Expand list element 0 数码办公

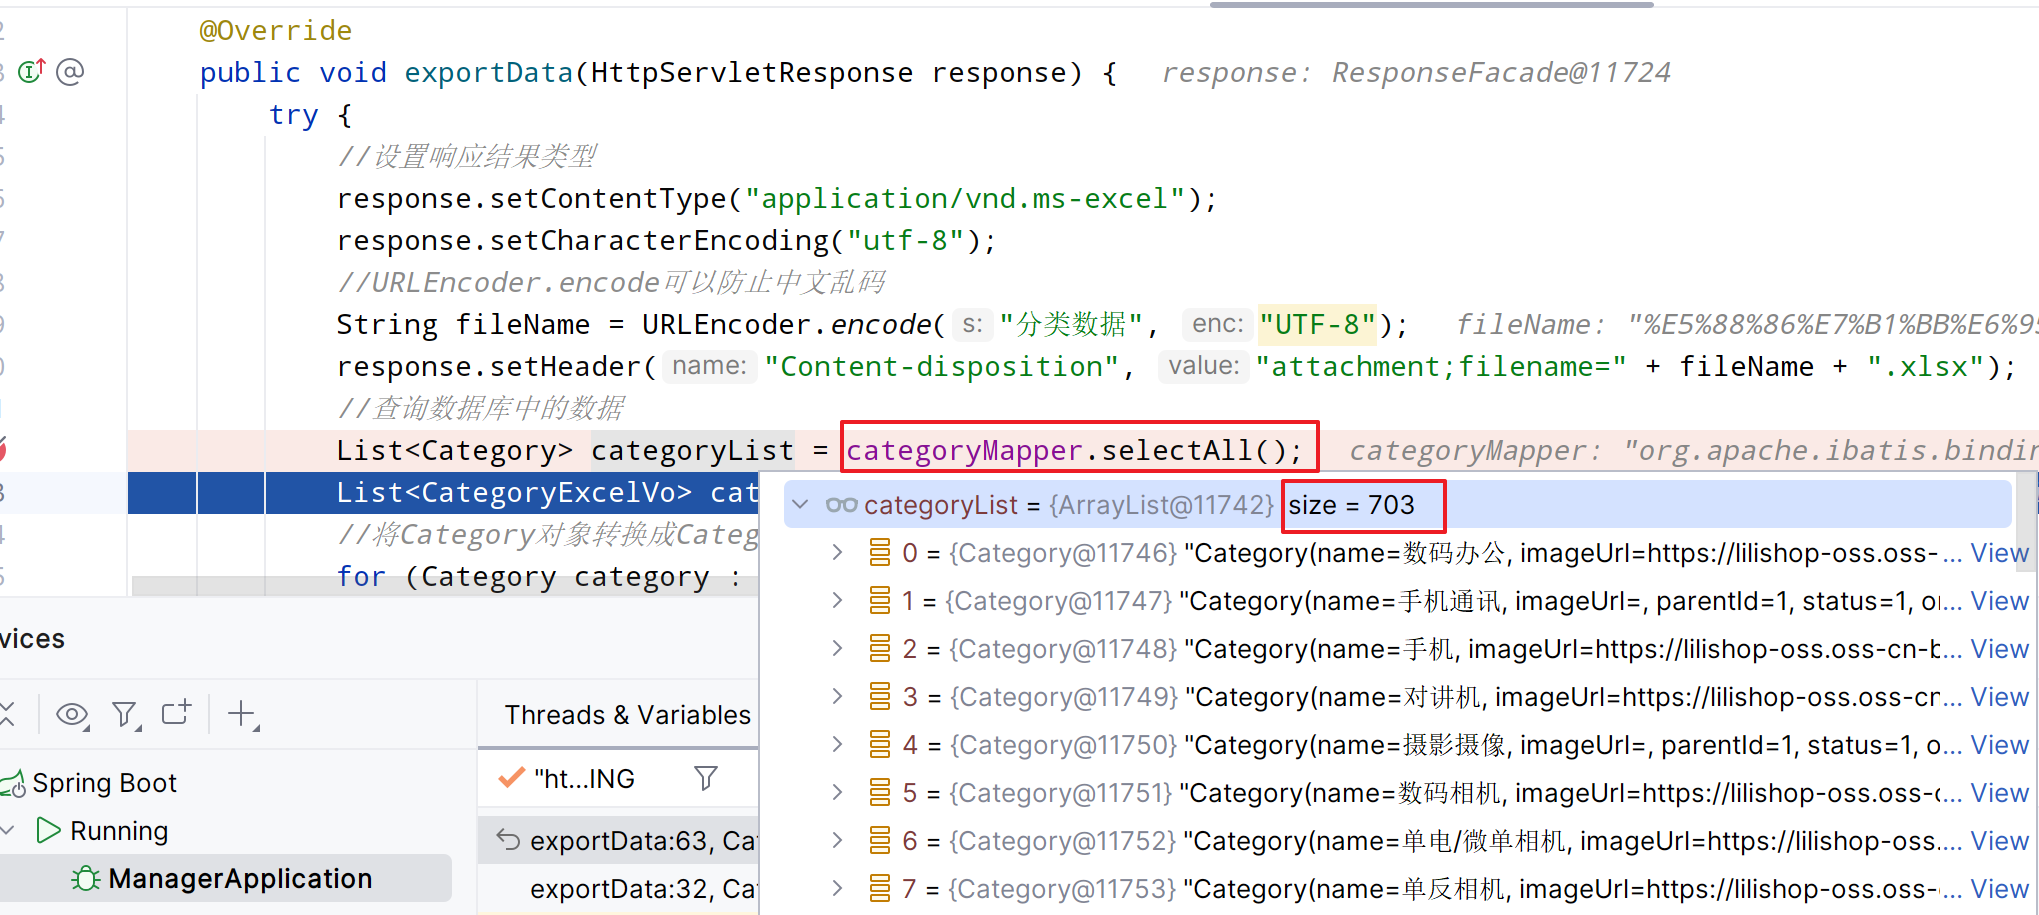tap(837, 553)
